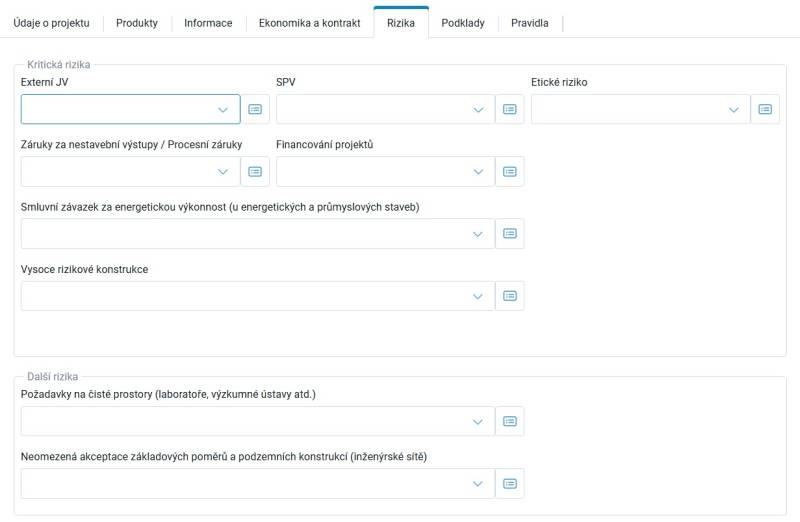Select the active Rizika tab
800x522 pixels.
(x=401, y=23)
